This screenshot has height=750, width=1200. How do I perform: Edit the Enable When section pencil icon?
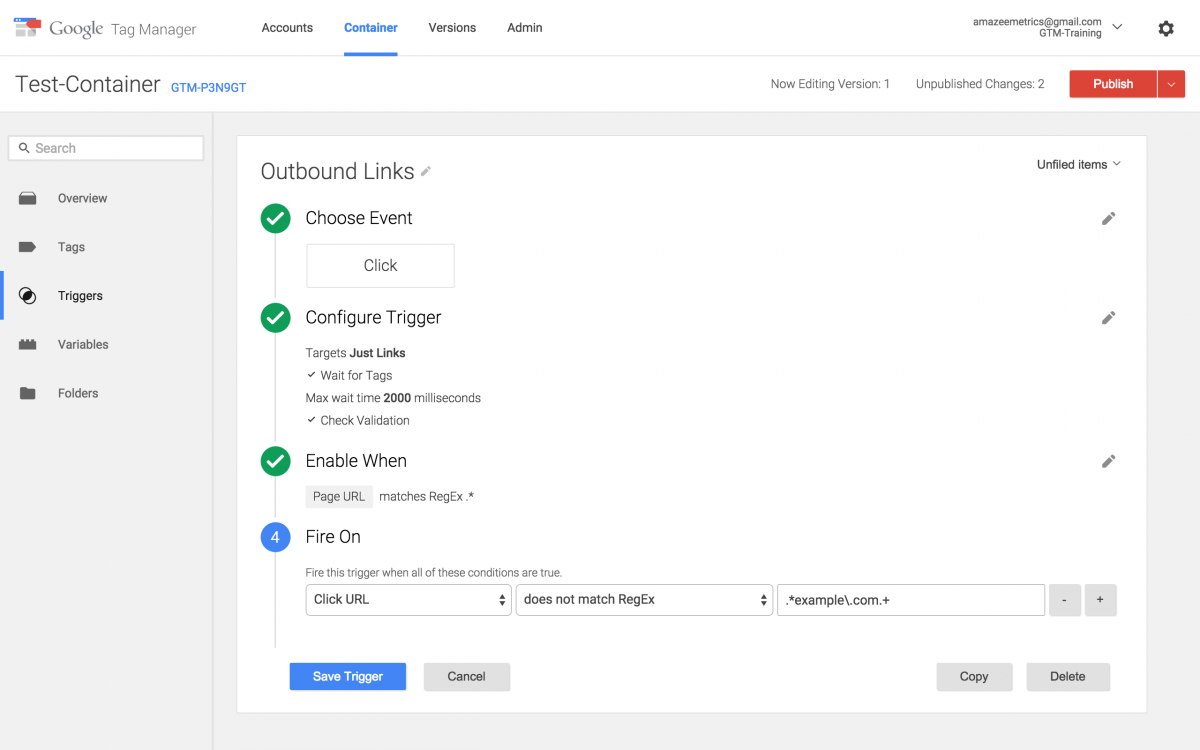[x=1108, y=461]
